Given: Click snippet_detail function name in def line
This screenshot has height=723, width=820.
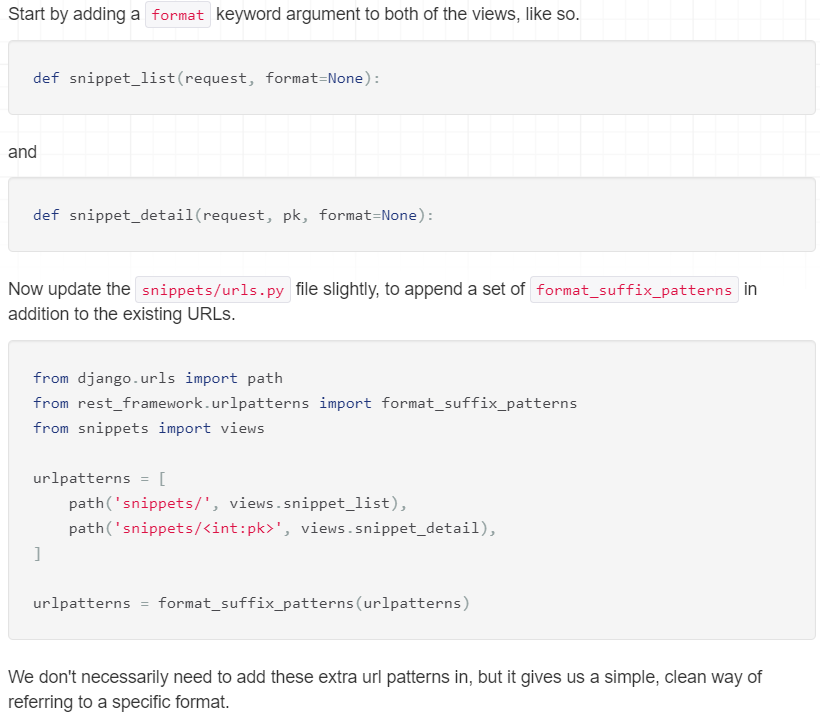Looking at the screenshot, I should click(132, 215).
